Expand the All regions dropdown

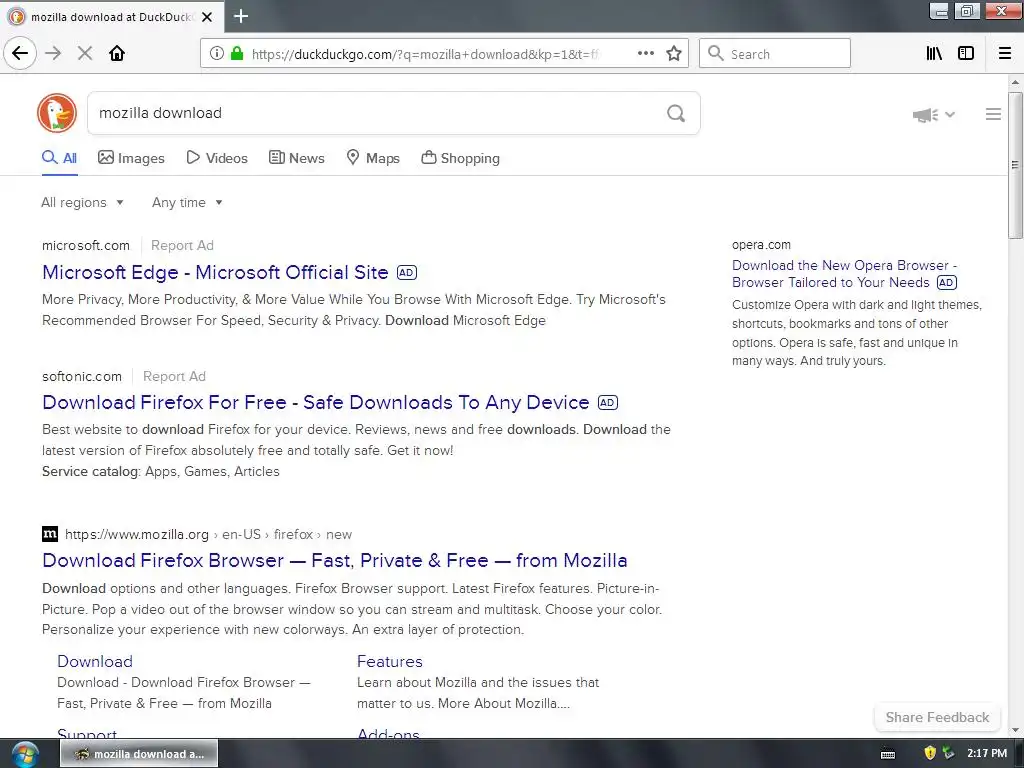tap(82, 202)
